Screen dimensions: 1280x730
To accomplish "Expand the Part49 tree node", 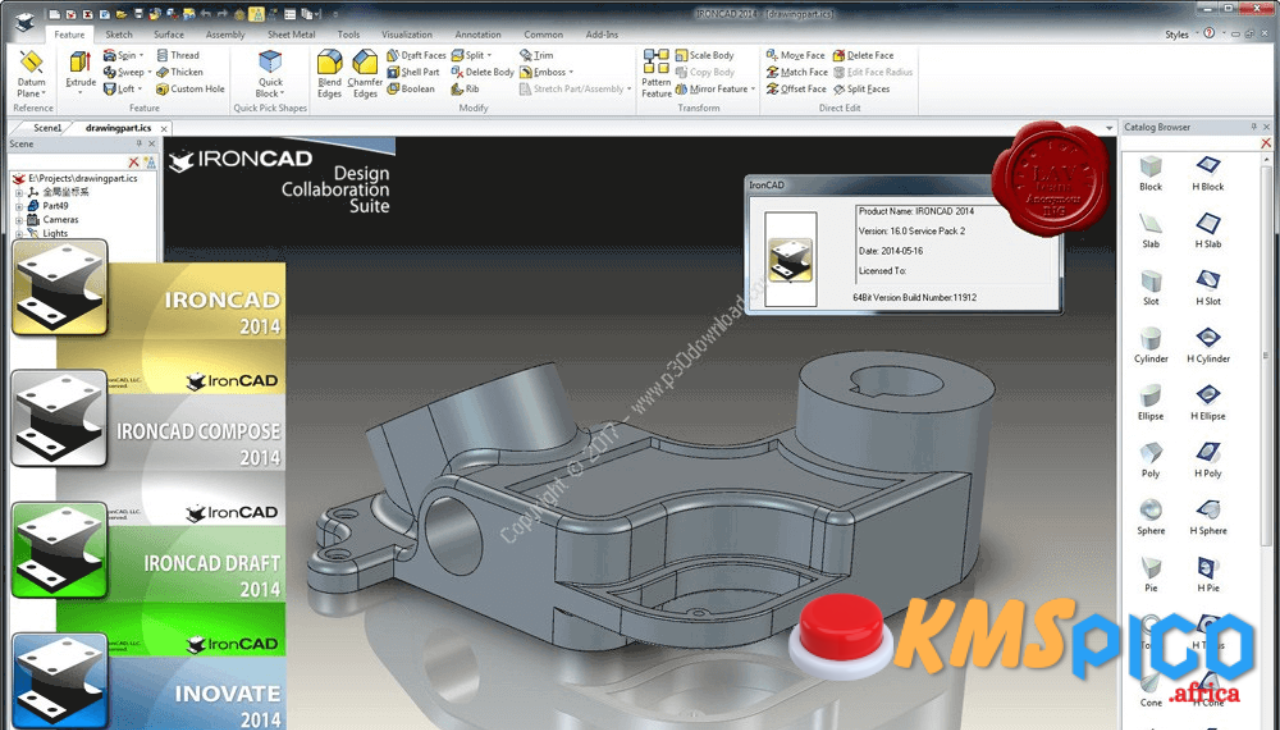I will coord(19,205).
